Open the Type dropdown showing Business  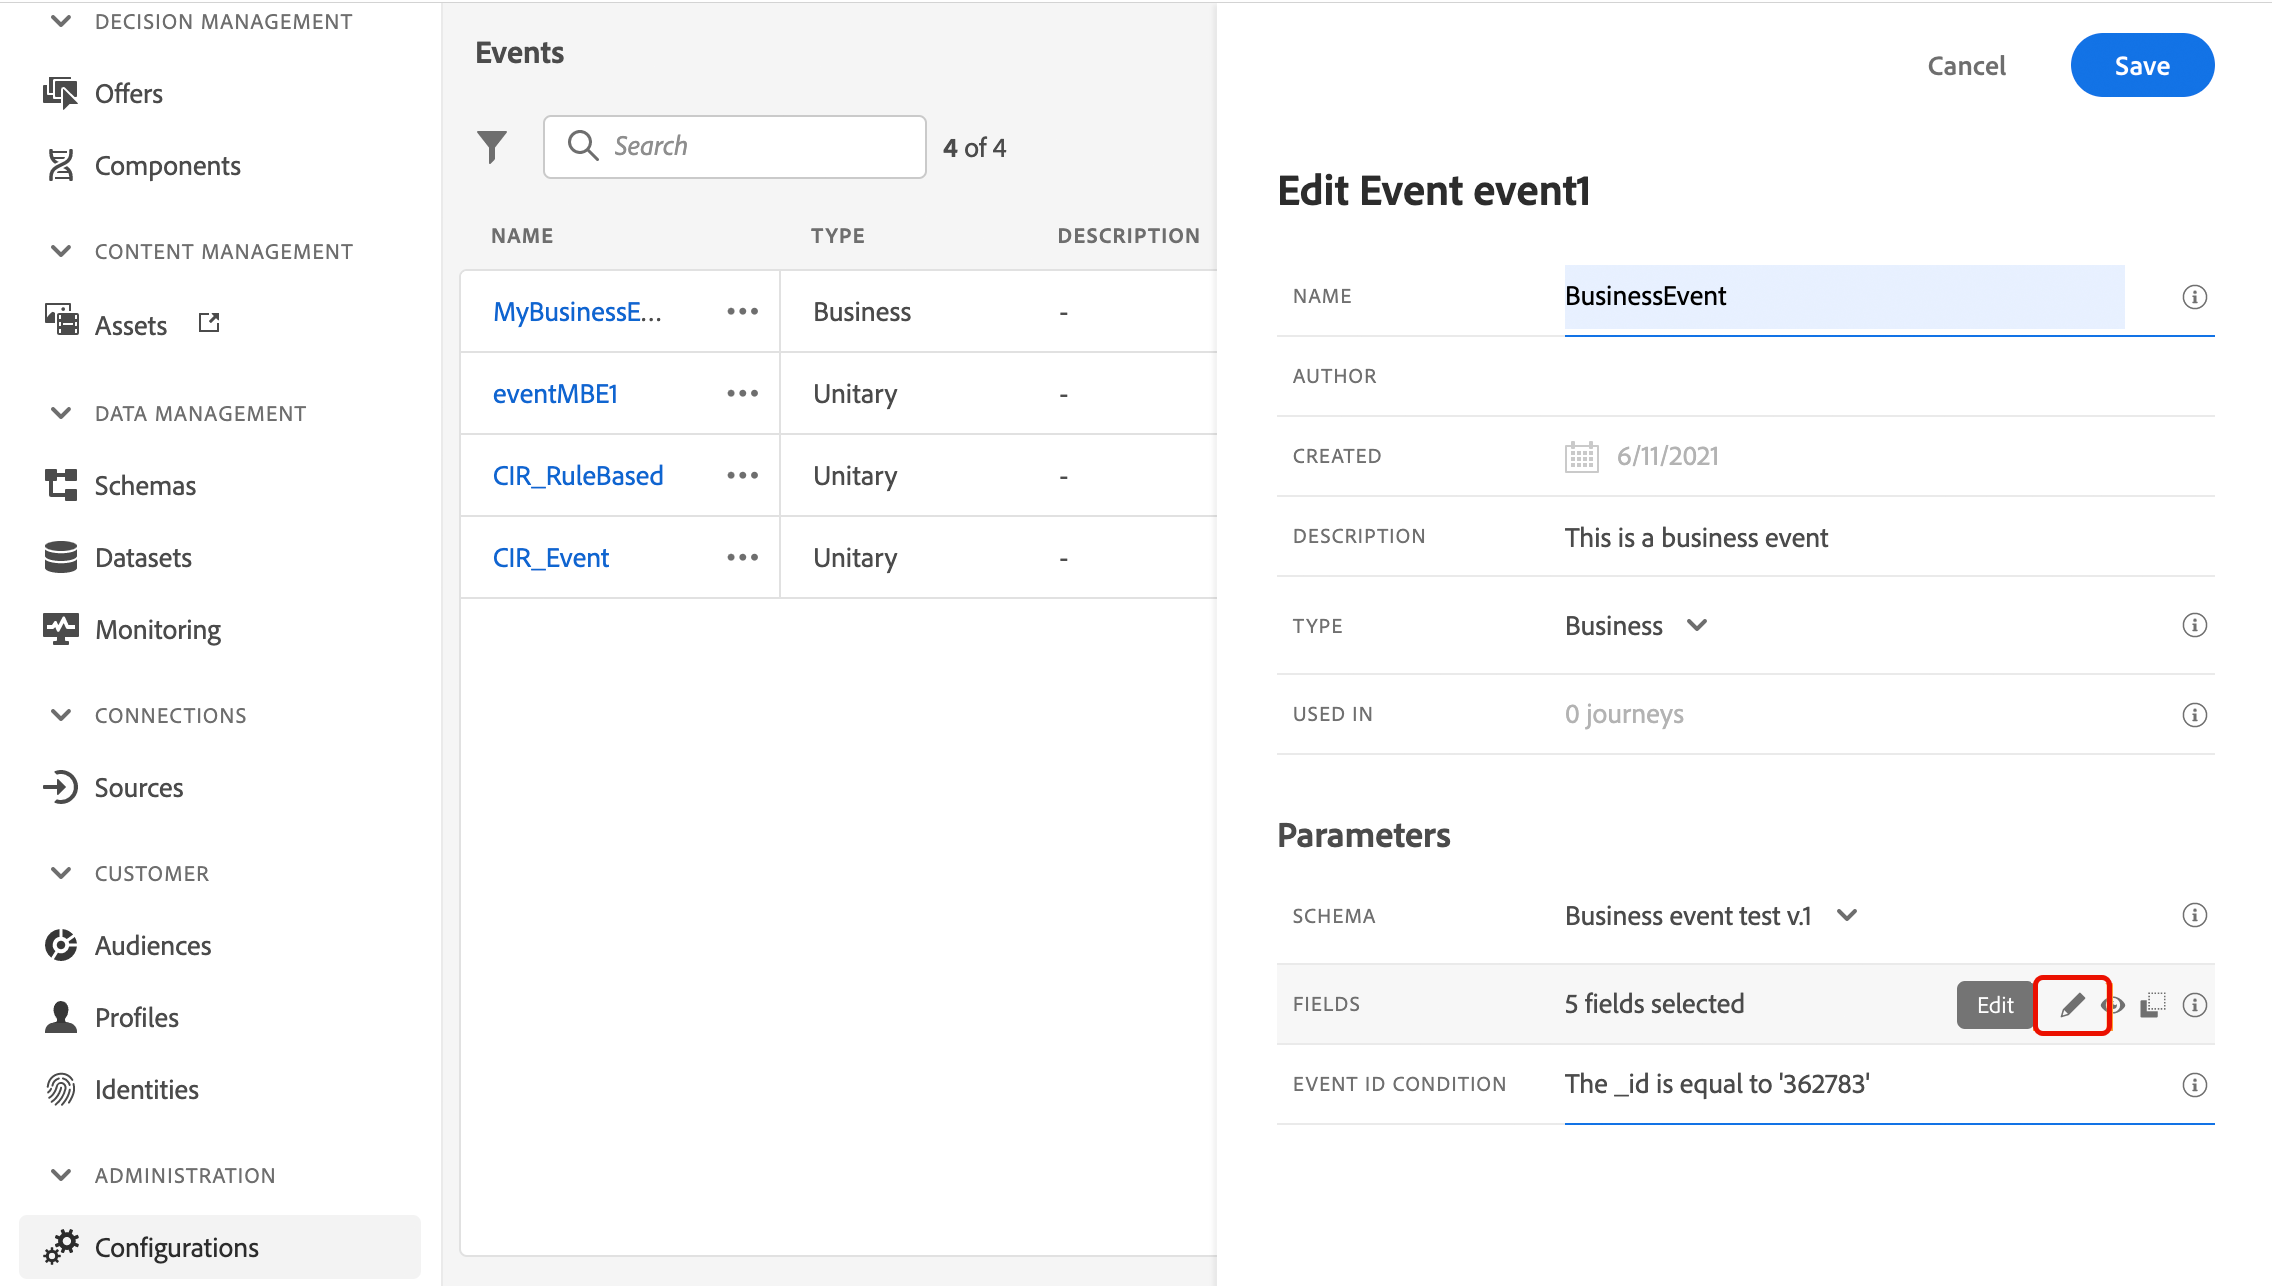click(x=1636, y=626)
